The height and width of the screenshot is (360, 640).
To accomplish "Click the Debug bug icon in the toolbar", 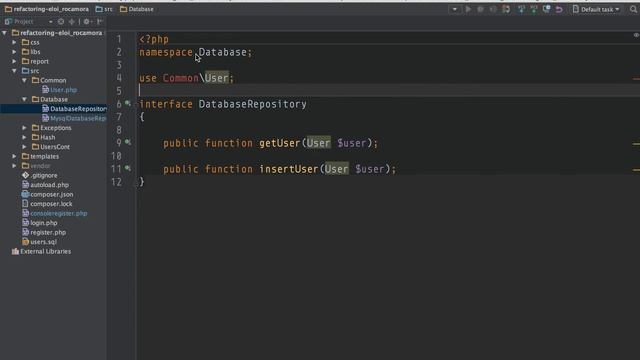I will [480, 9].
